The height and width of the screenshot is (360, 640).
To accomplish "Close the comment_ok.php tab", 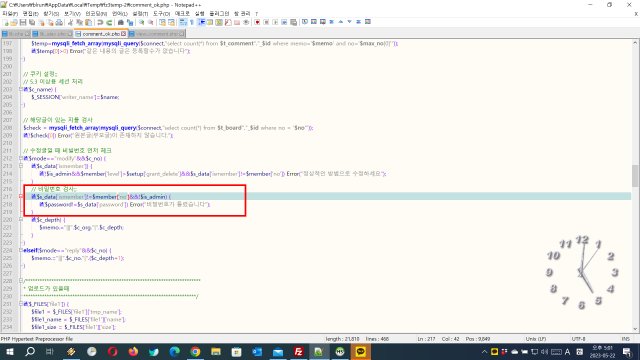I will (x=124, y=34).
